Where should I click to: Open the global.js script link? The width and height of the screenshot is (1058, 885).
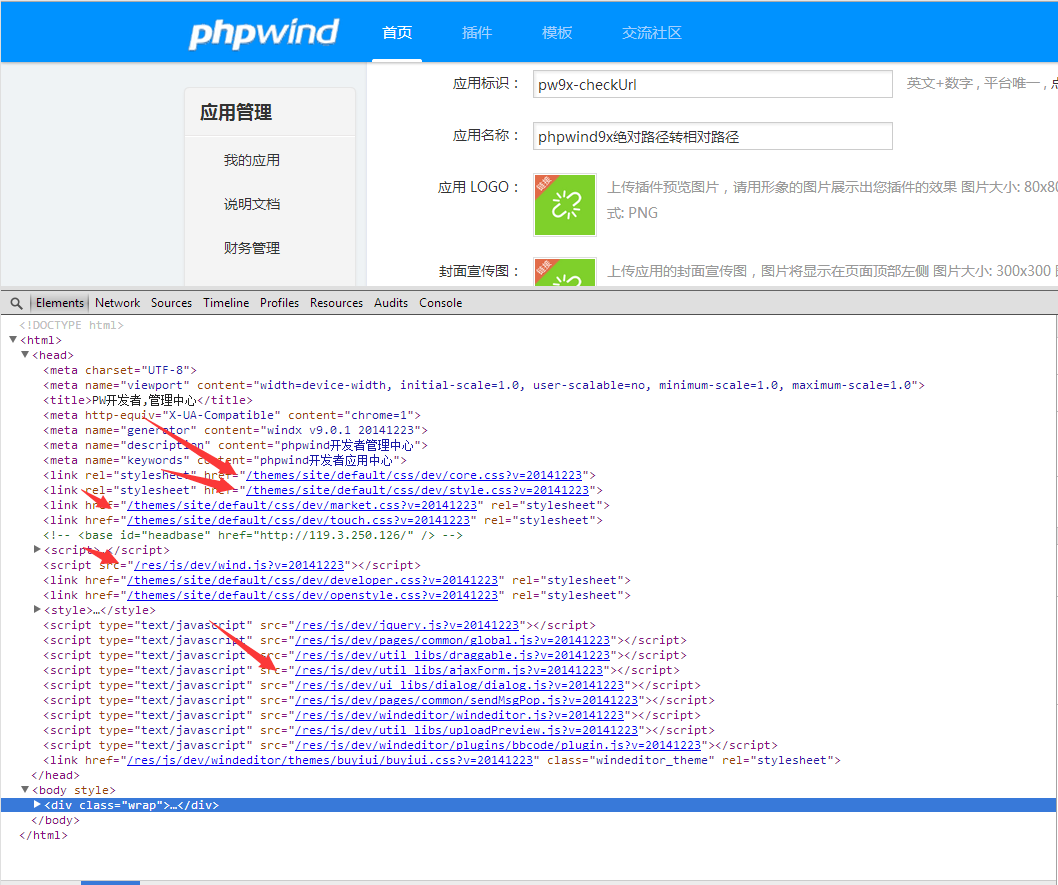click(x=453, y=640)
